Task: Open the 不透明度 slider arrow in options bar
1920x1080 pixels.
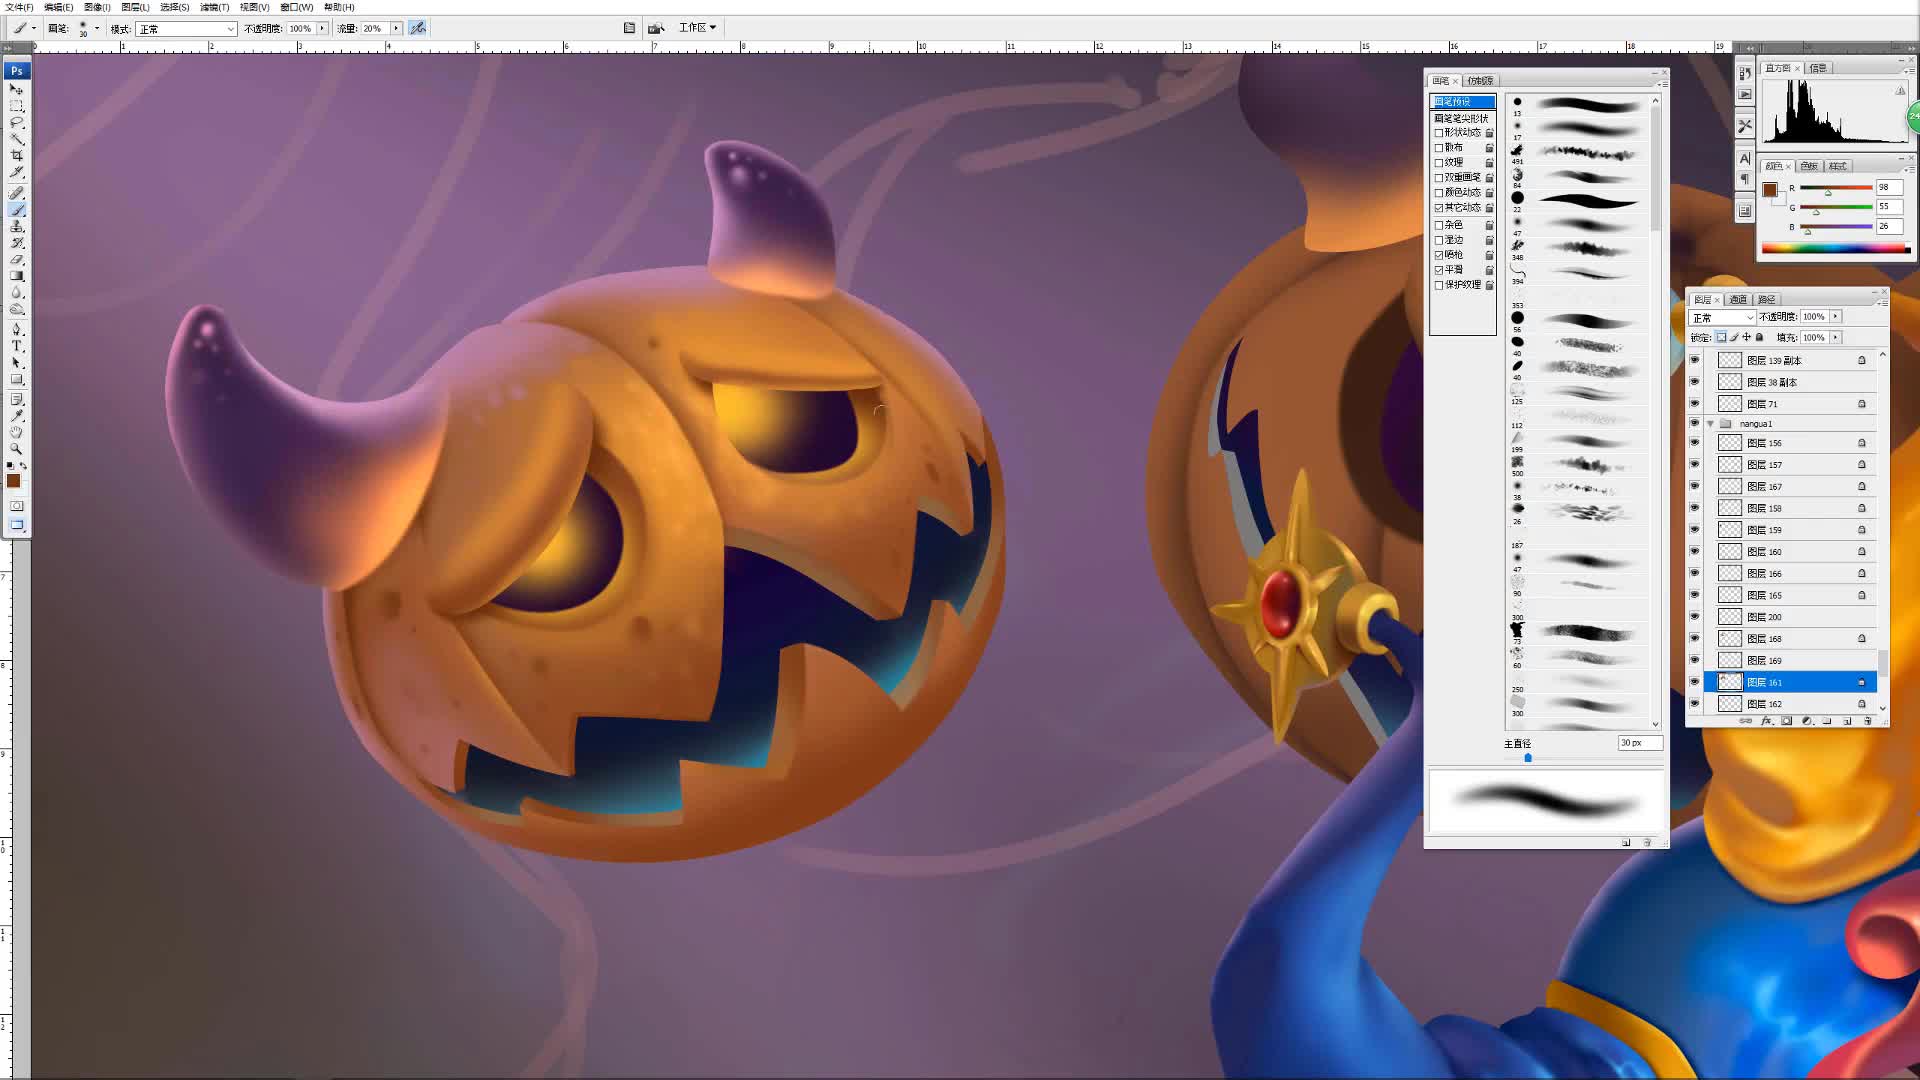Action: click(322, 28)
